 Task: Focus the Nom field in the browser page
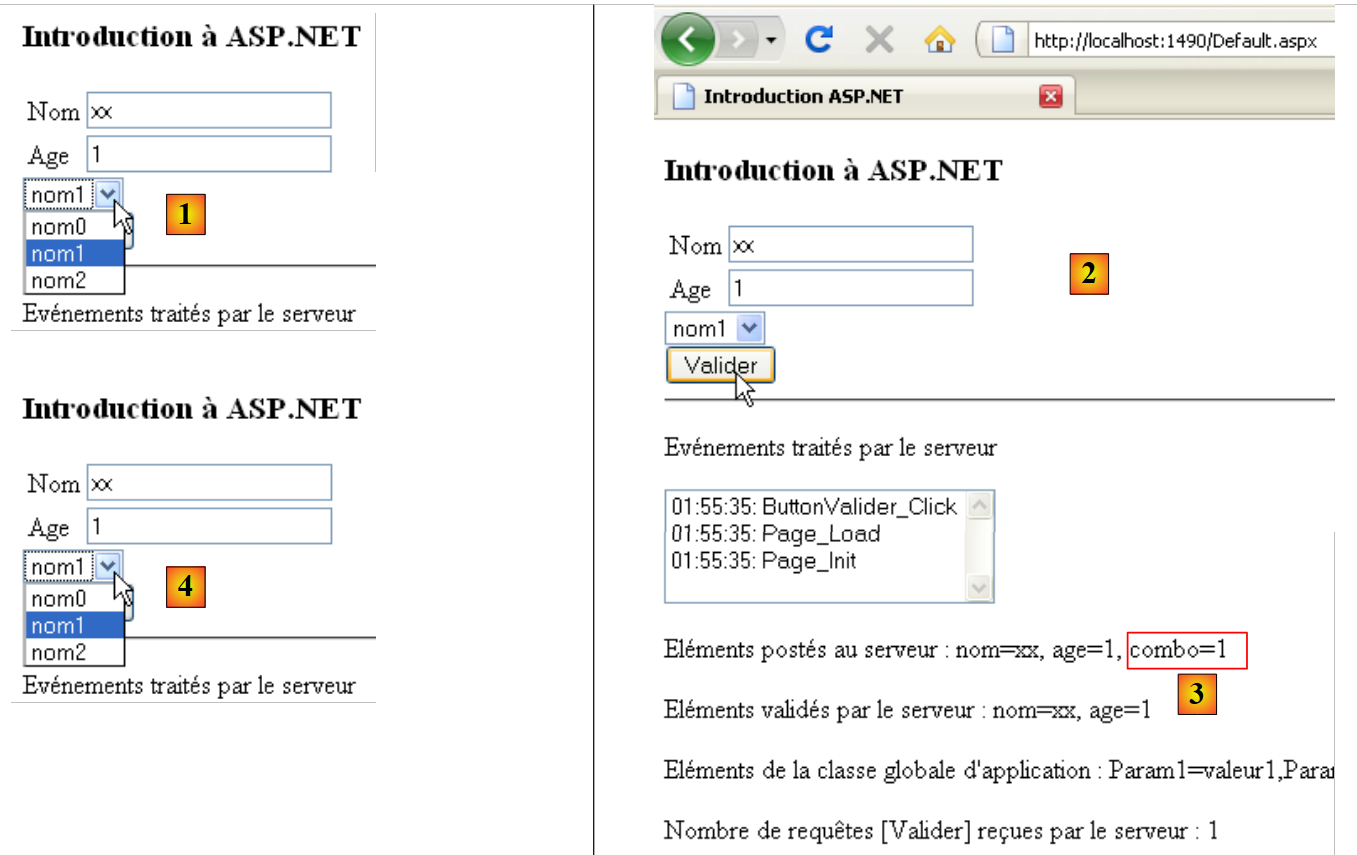tap(850, 244)
